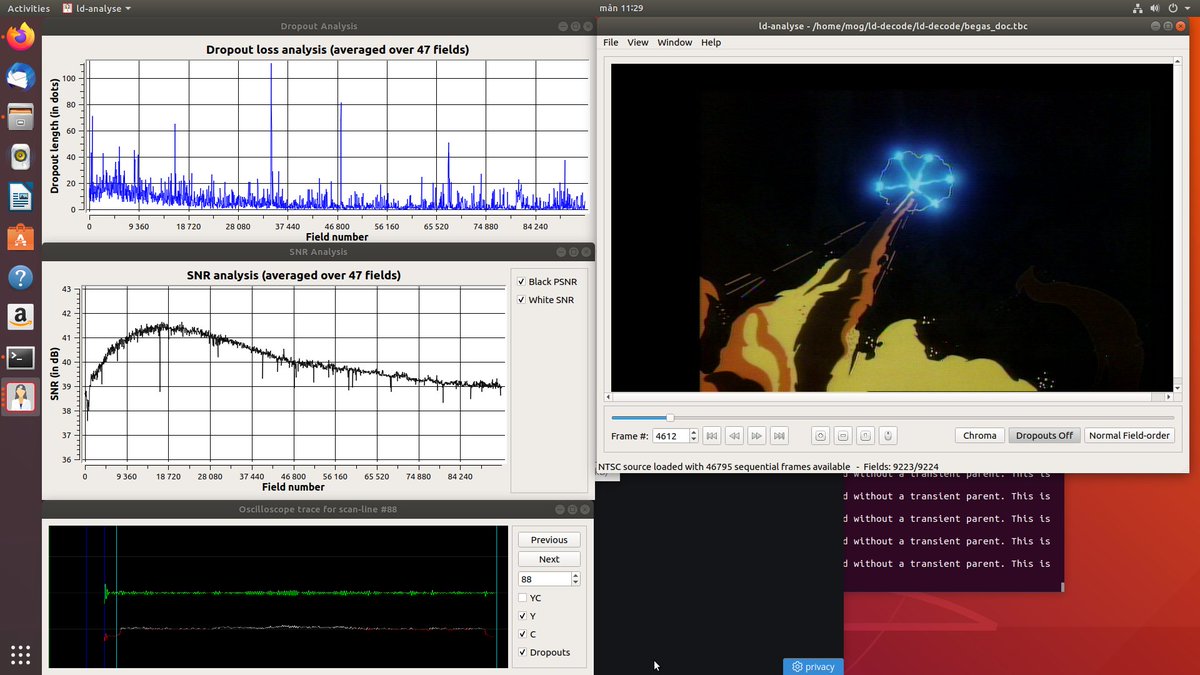Show applications grid

pos(21,655)
